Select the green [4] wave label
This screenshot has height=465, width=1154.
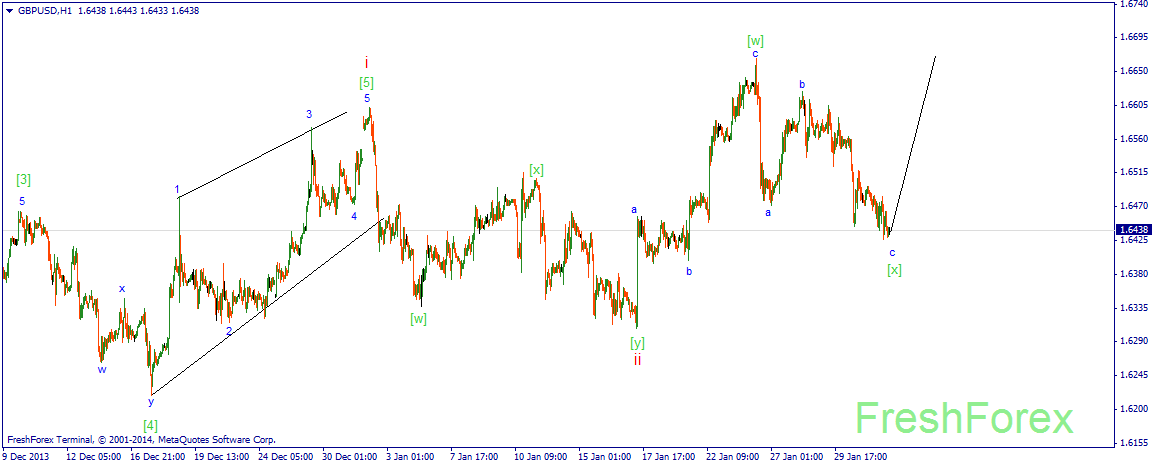[150, 425]
